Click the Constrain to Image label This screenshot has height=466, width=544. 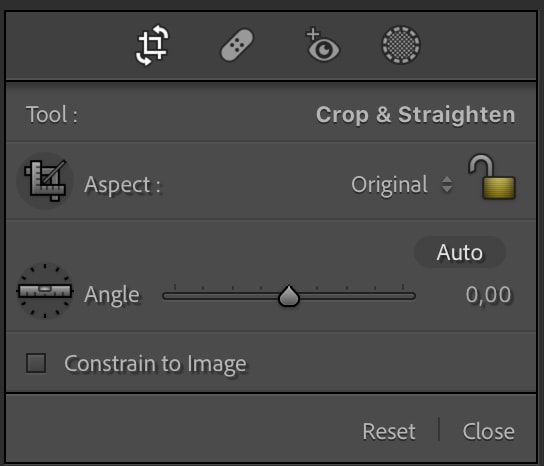point(155,364)
